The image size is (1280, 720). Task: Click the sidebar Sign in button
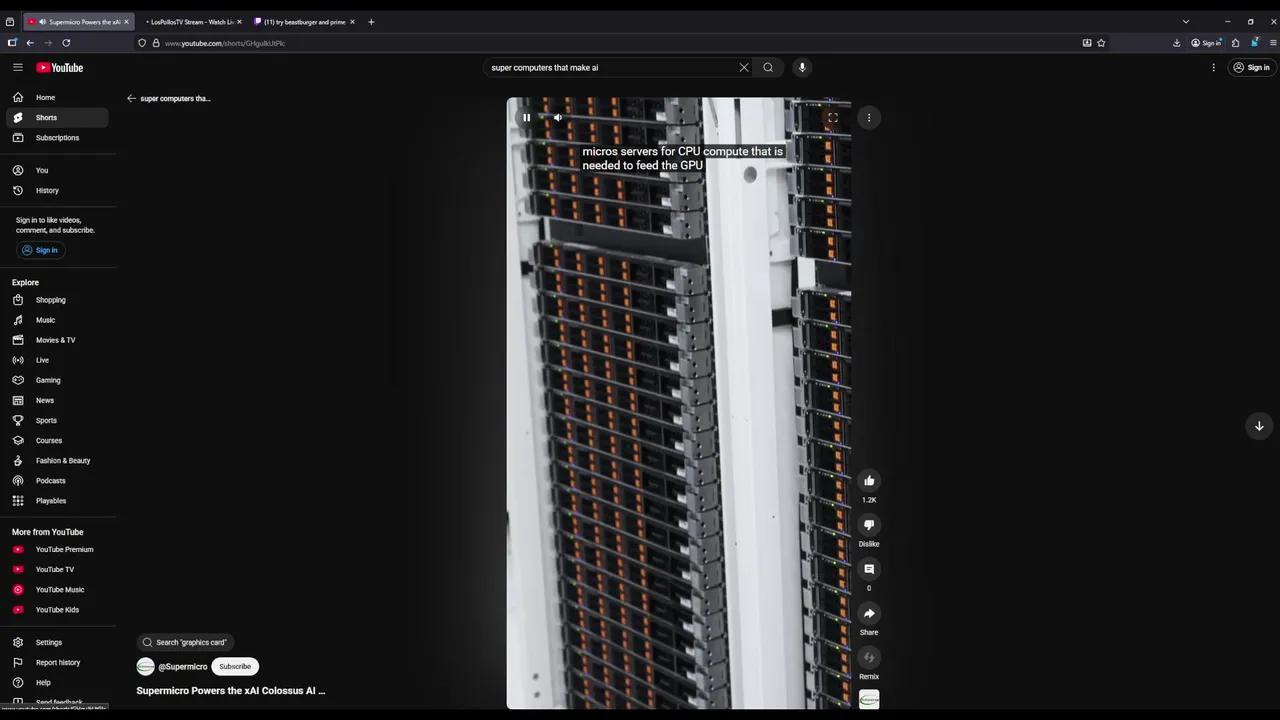(40, 250)
